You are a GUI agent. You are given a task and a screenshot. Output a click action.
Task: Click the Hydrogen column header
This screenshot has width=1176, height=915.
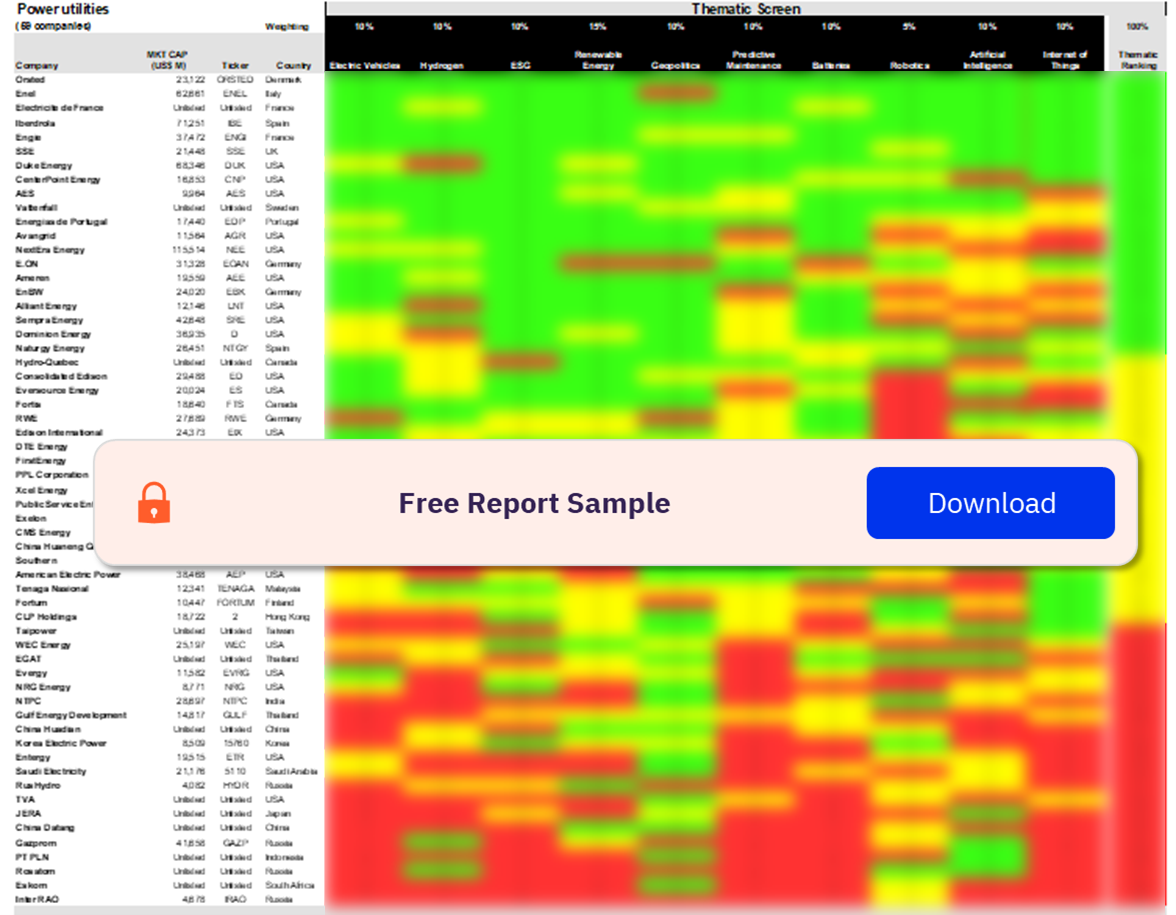click(442, 65)
